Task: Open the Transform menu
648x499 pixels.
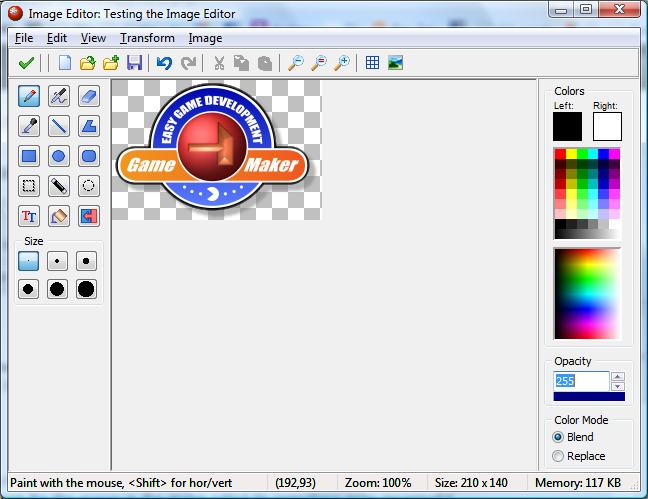Action: pyautogui.click(x=147, y=38)
